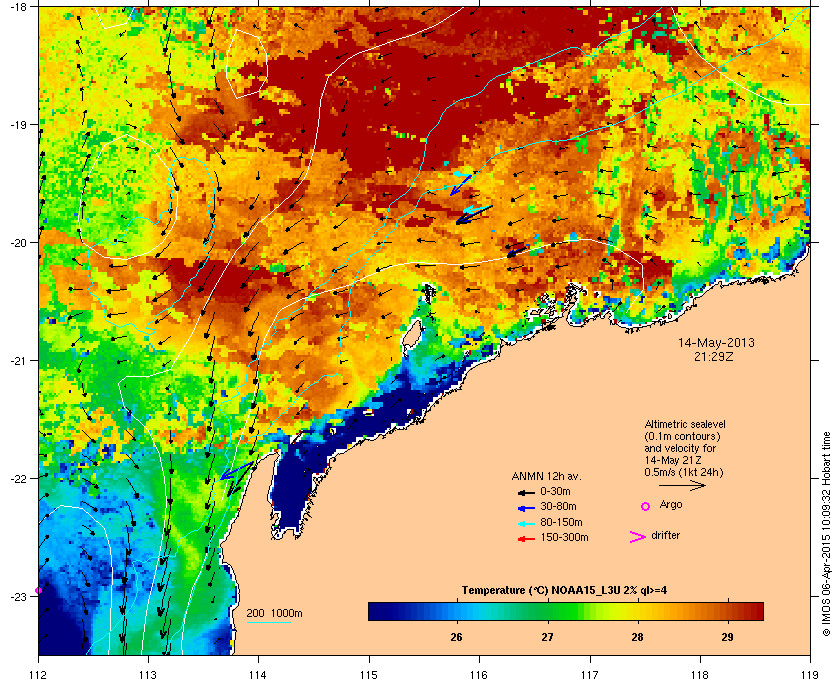The image size is (840, 680).
Task: Click the blue mooring arrow near latitude -22
Action: coord(236,470)
